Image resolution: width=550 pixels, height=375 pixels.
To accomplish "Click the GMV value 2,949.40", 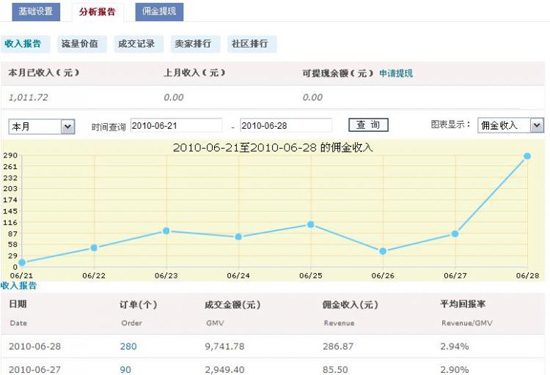I will (x=225, y=370).
